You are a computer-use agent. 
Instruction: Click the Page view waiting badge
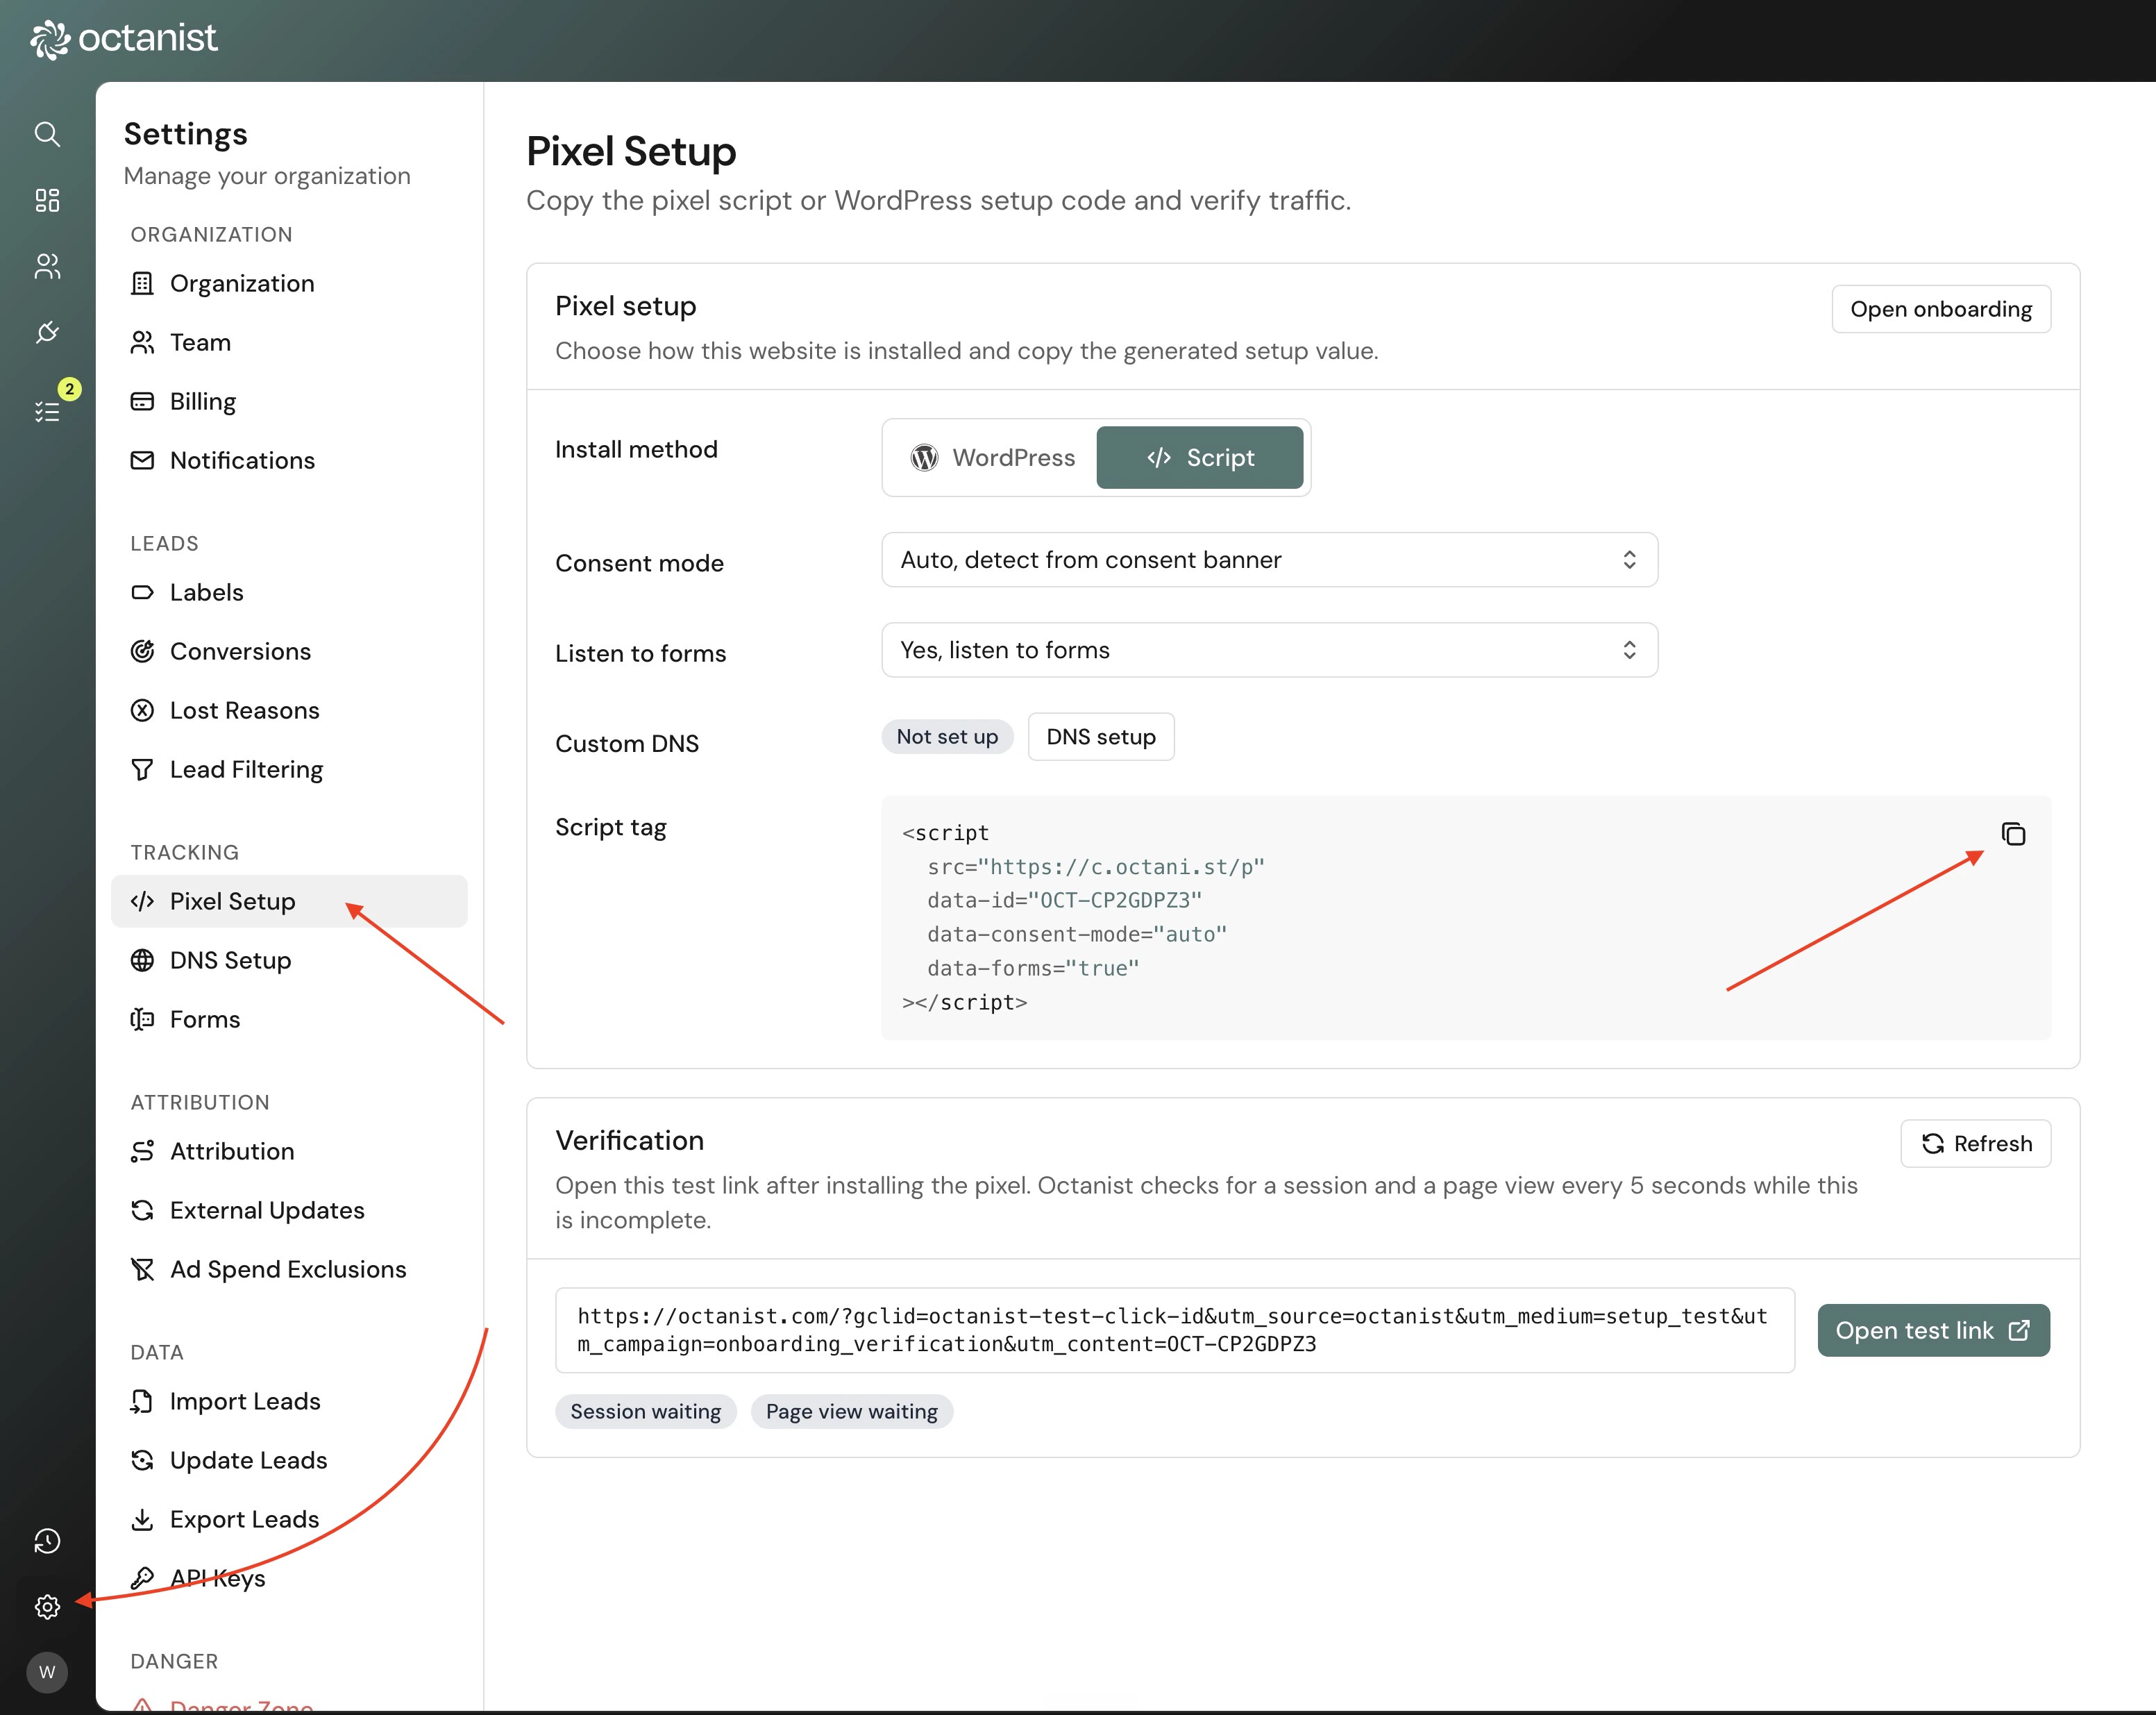(851, 1411)
